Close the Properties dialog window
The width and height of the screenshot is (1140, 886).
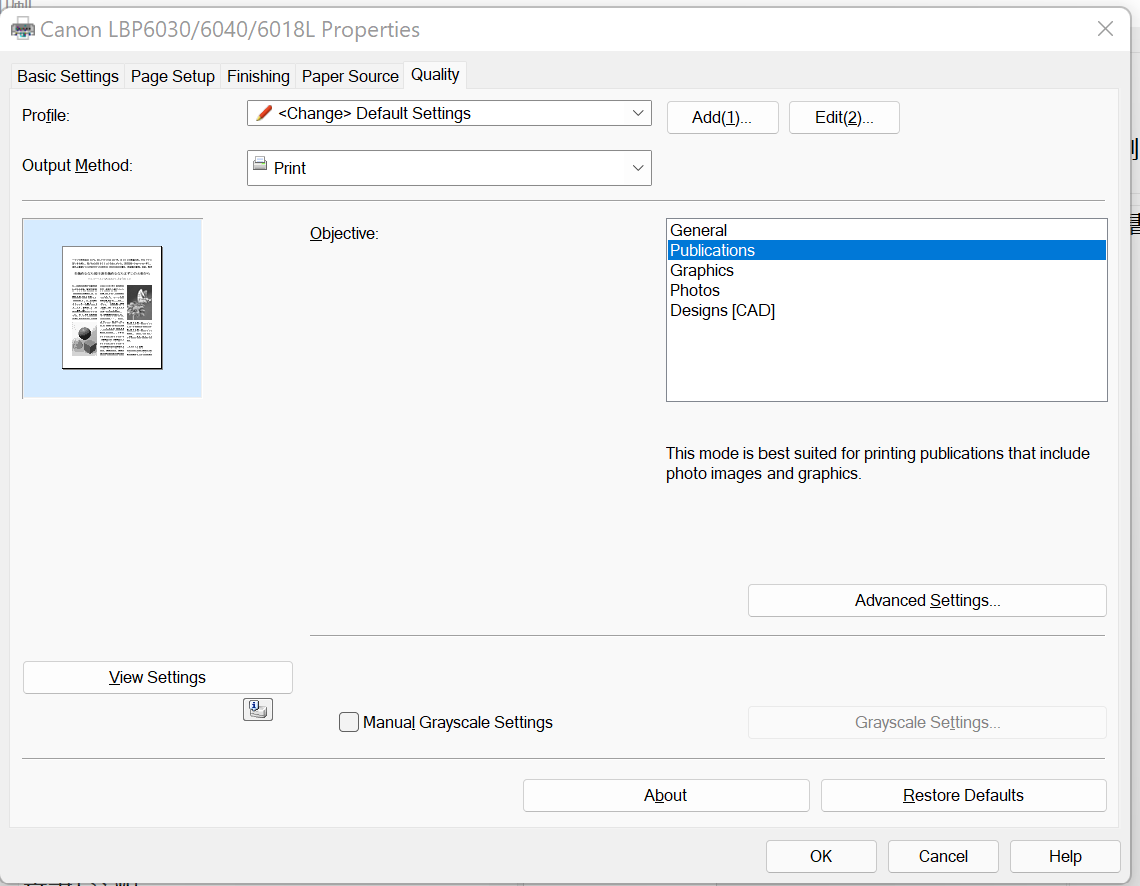1105,29
